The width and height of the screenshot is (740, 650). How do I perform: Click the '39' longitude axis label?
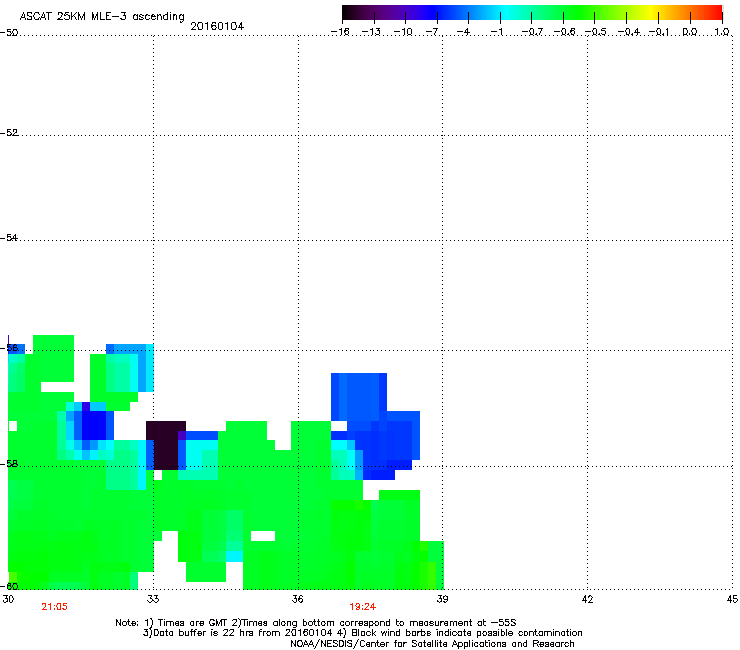point(442,599)
